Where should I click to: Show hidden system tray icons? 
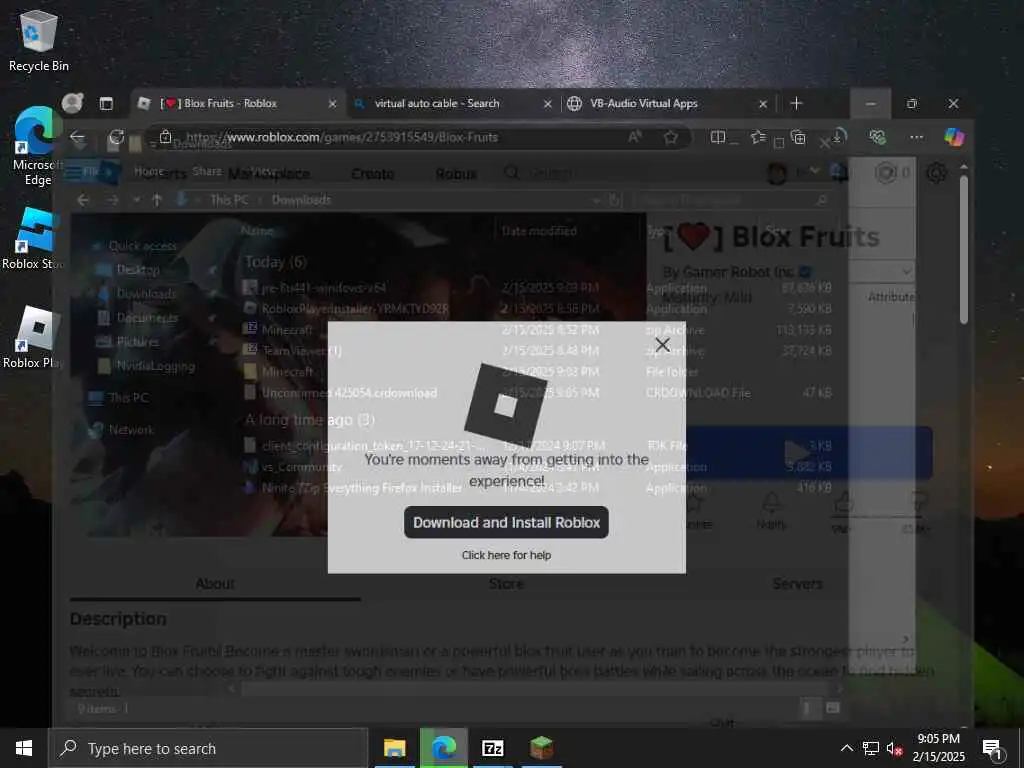pyautogui.click(x=846, y=748)
